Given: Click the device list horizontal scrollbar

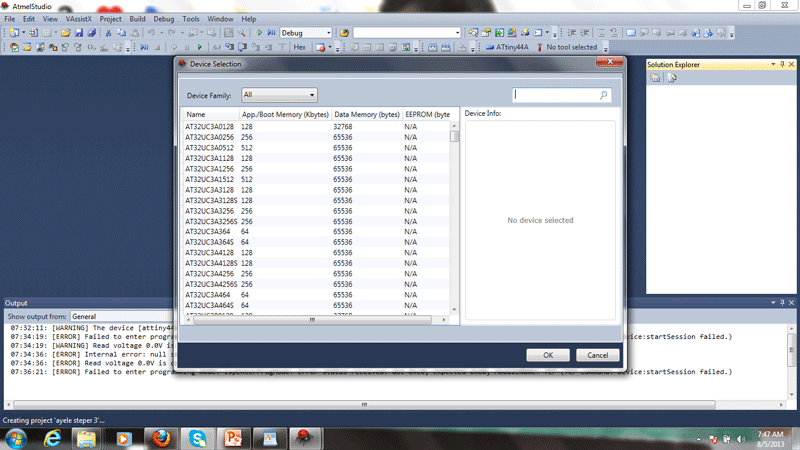Looking at the screenshot, I should coord(312,319).
